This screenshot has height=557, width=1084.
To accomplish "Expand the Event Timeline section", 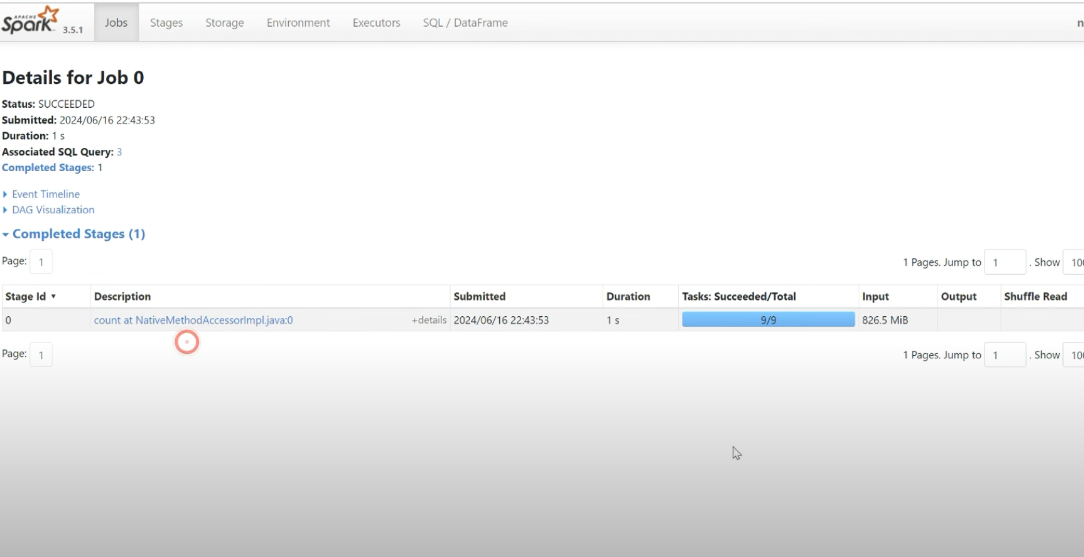I will point(45,194).
